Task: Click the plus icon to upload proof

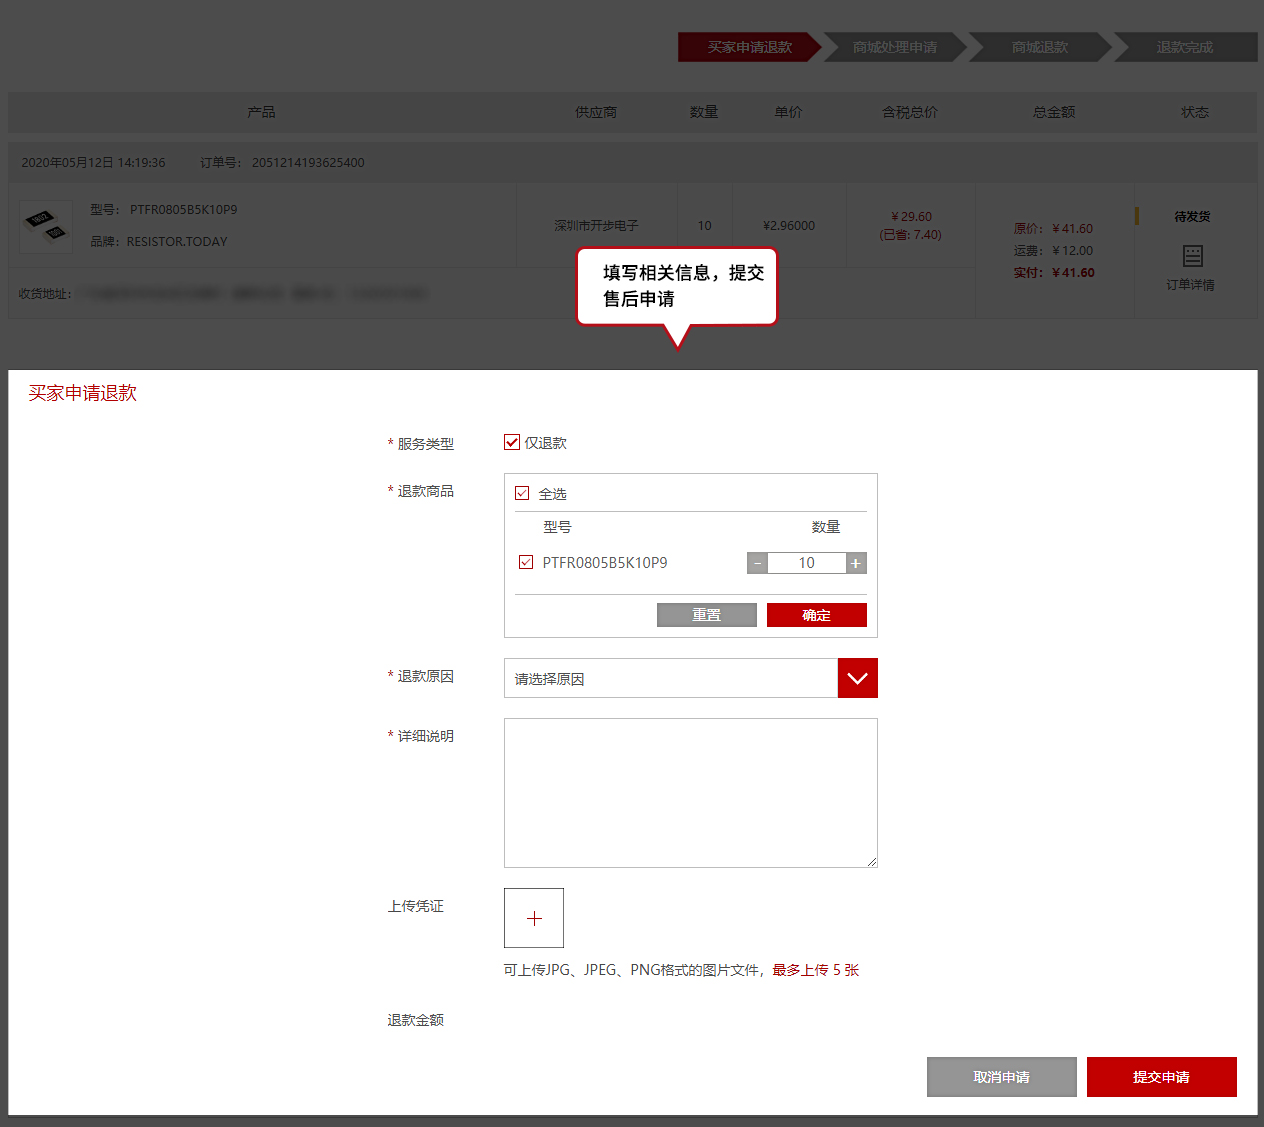Action: (x=534, y=918)
